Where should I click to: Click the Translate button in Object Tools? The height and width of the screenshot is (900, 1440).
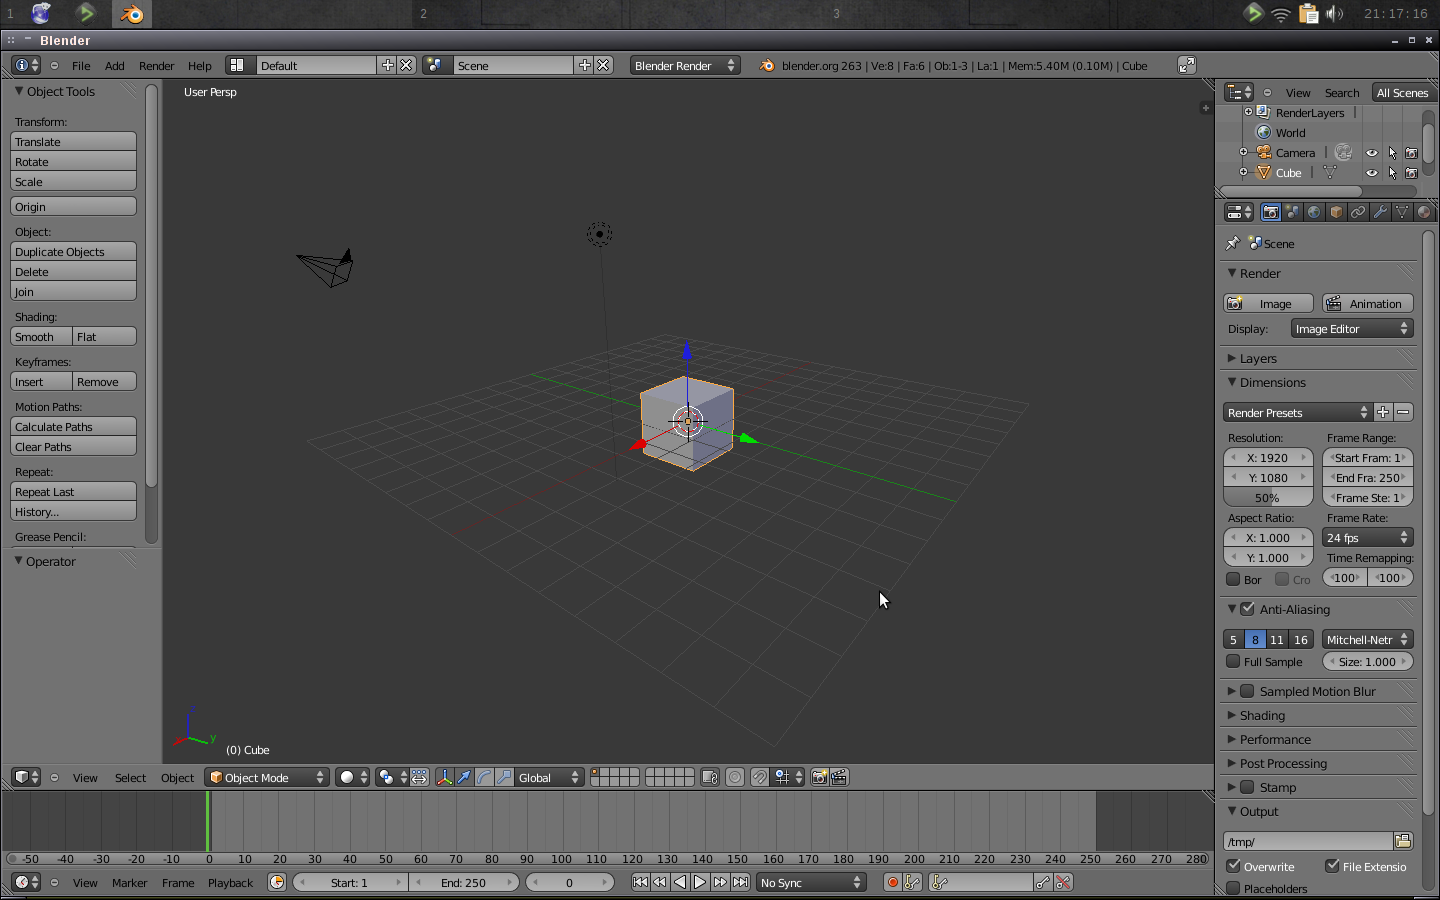(x=72, y=141)
